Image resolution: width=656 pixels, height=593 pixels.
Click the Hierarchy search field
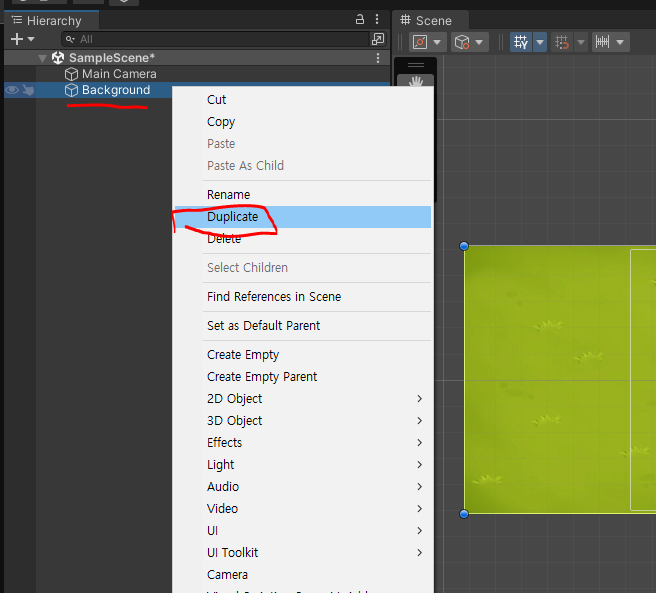coord(220,39)
